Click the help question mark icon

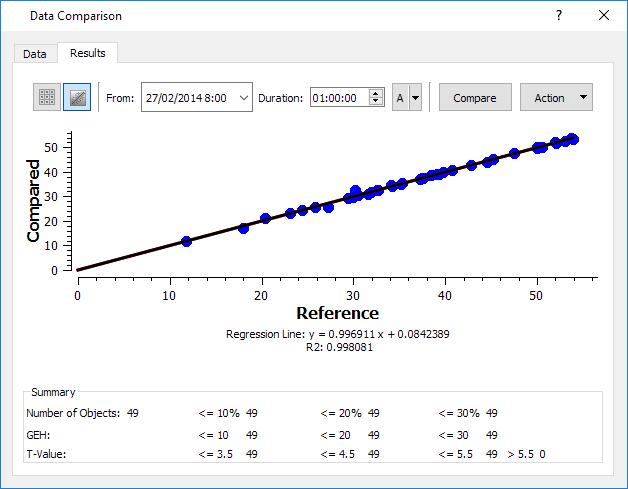tap(559, 15)
